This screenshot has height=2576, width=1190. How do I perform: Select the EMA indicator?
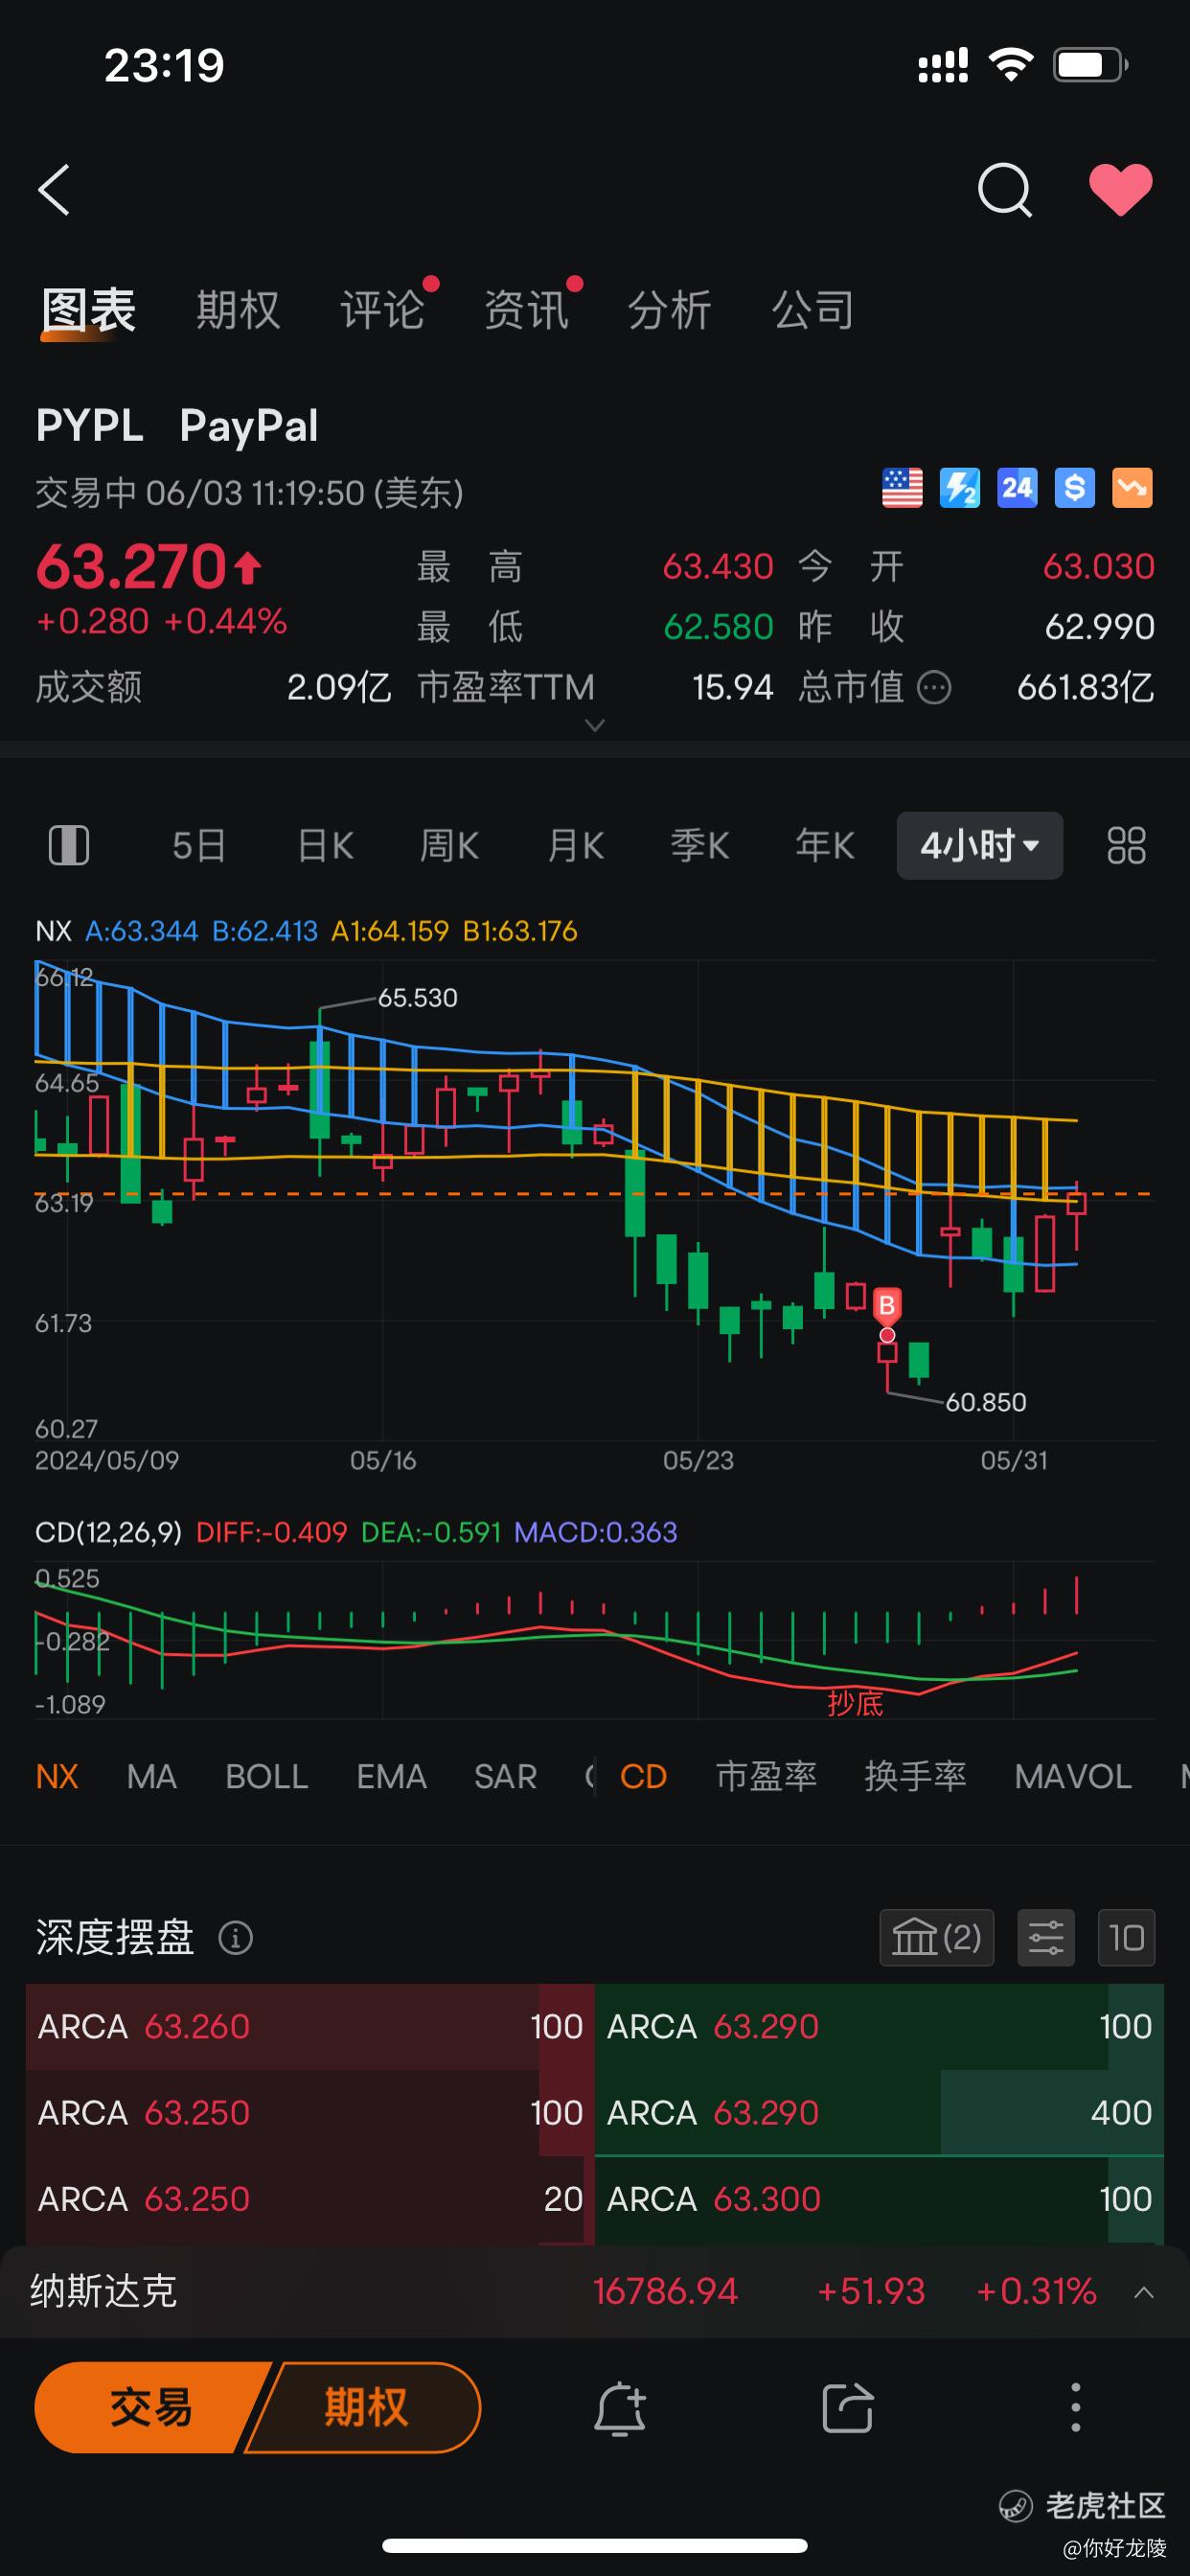tap(392, 1777)
